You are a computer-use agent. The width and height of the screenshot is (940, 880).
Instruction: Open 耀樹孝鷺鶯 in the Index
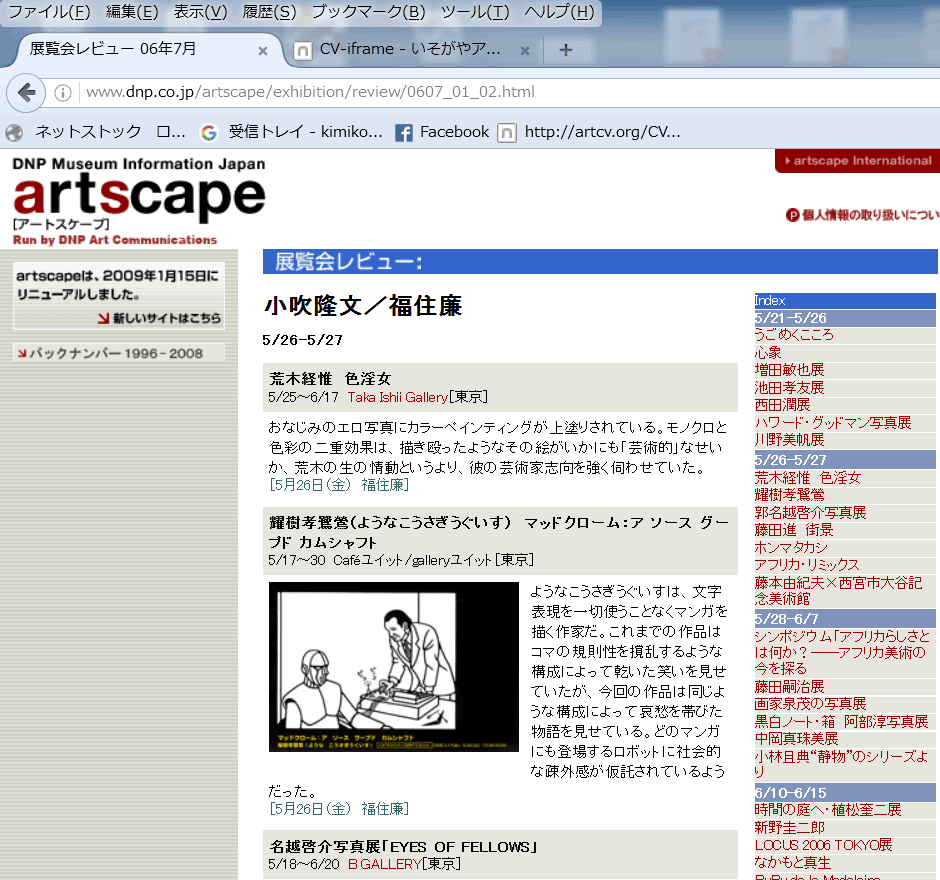point(789,495)
